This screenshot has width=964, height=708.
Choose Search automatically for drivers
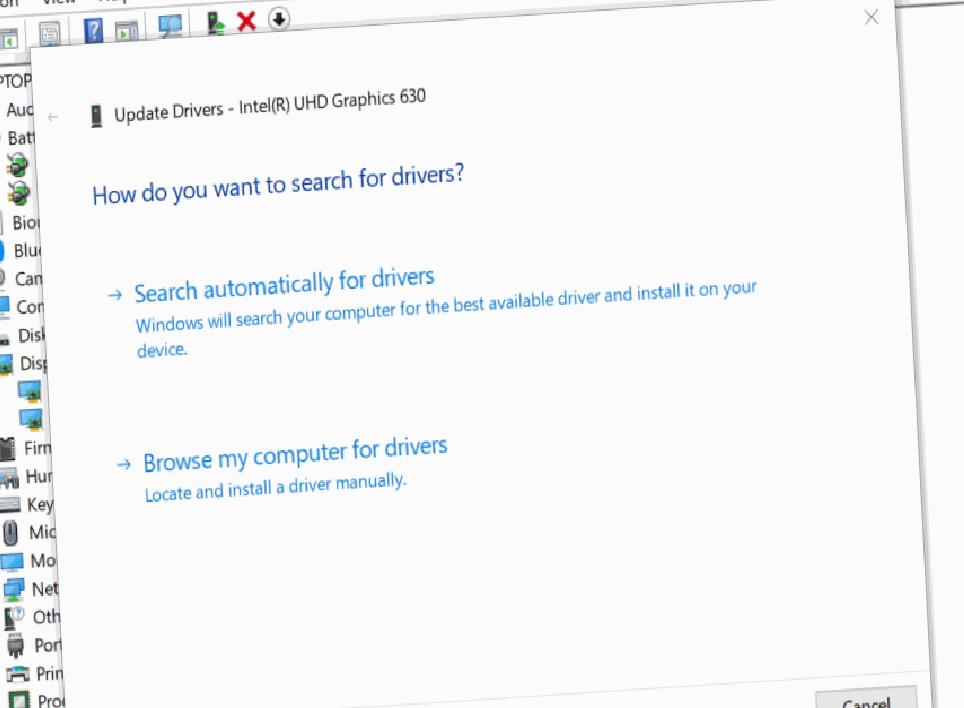point(284,285)
